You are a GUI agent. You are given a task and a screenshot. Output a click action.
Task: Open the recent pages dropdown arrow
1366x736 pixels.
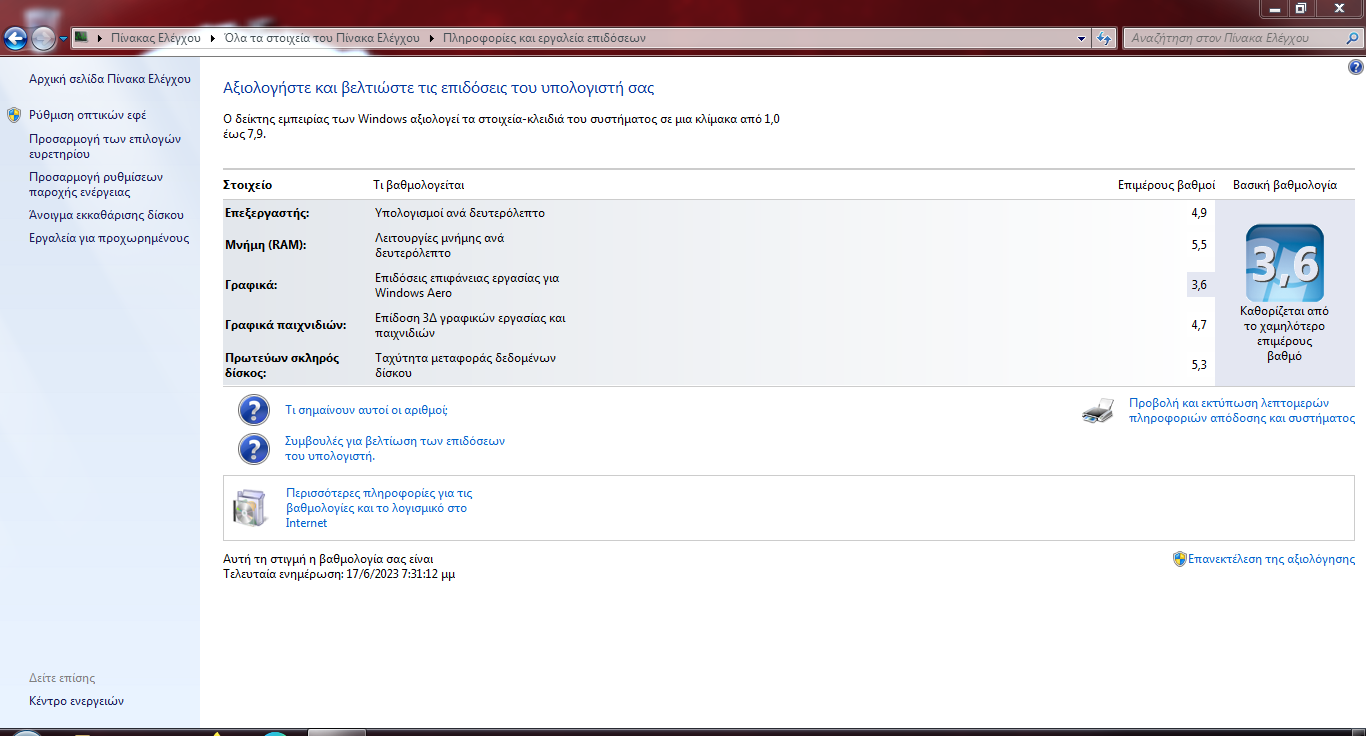pyautogui.click(x=64, y=39)
